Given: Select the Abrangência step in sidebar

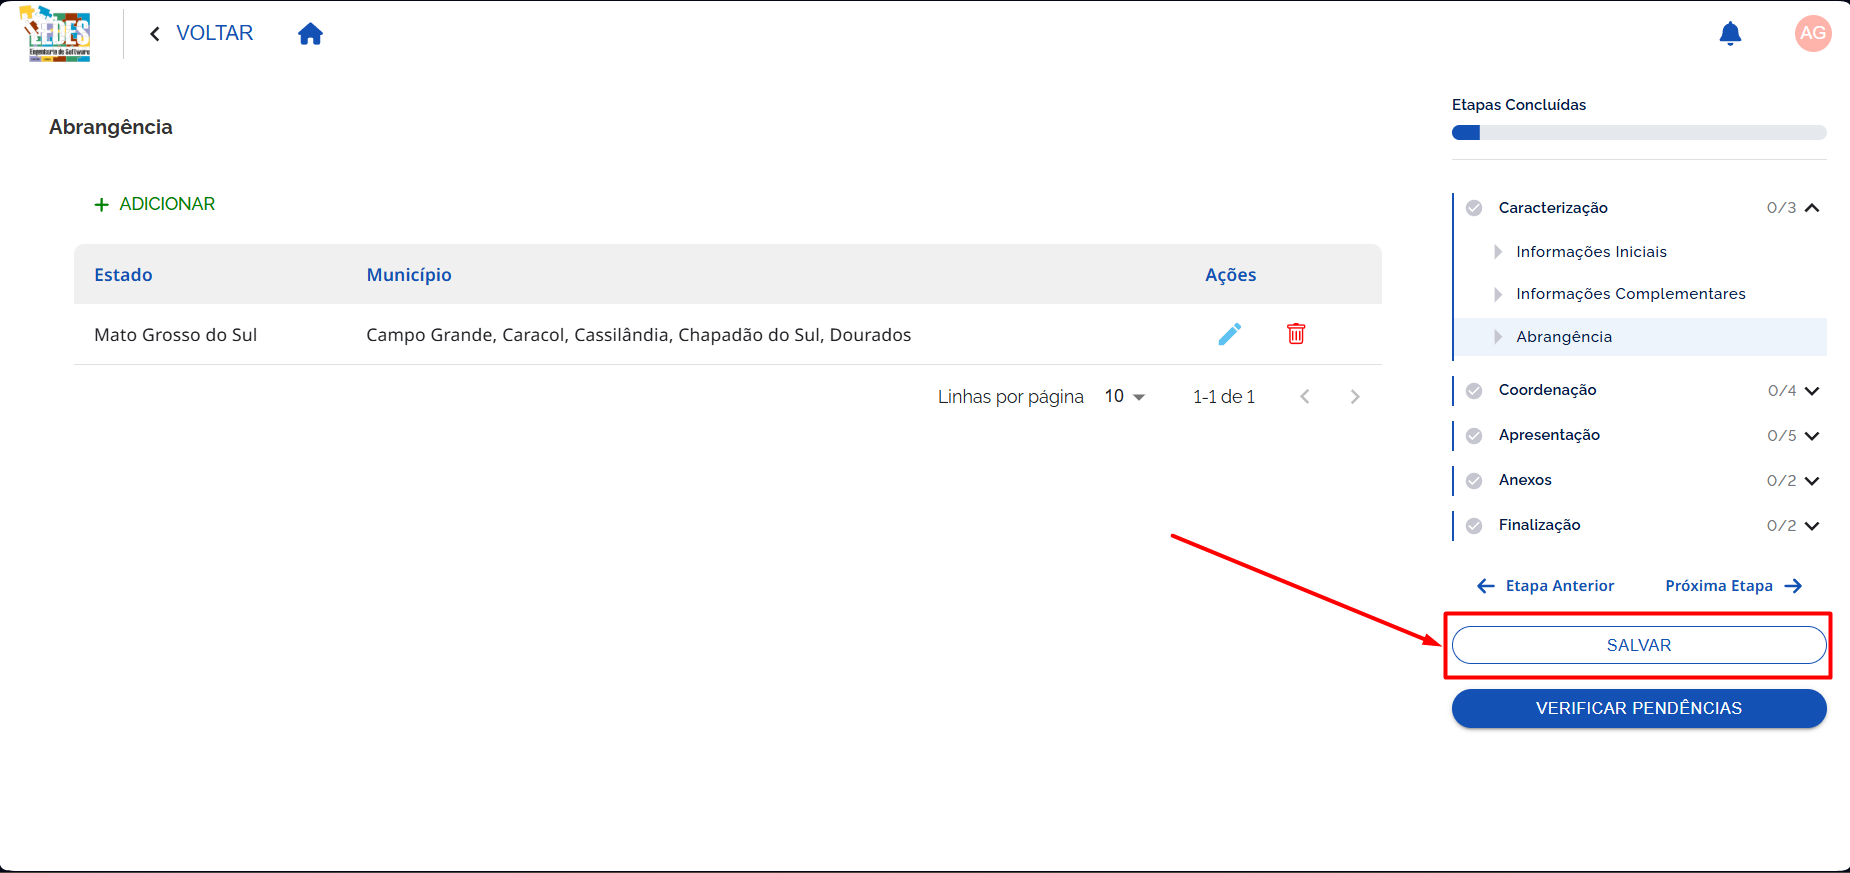Looking at the screenshot, I should click(1641, 337).
